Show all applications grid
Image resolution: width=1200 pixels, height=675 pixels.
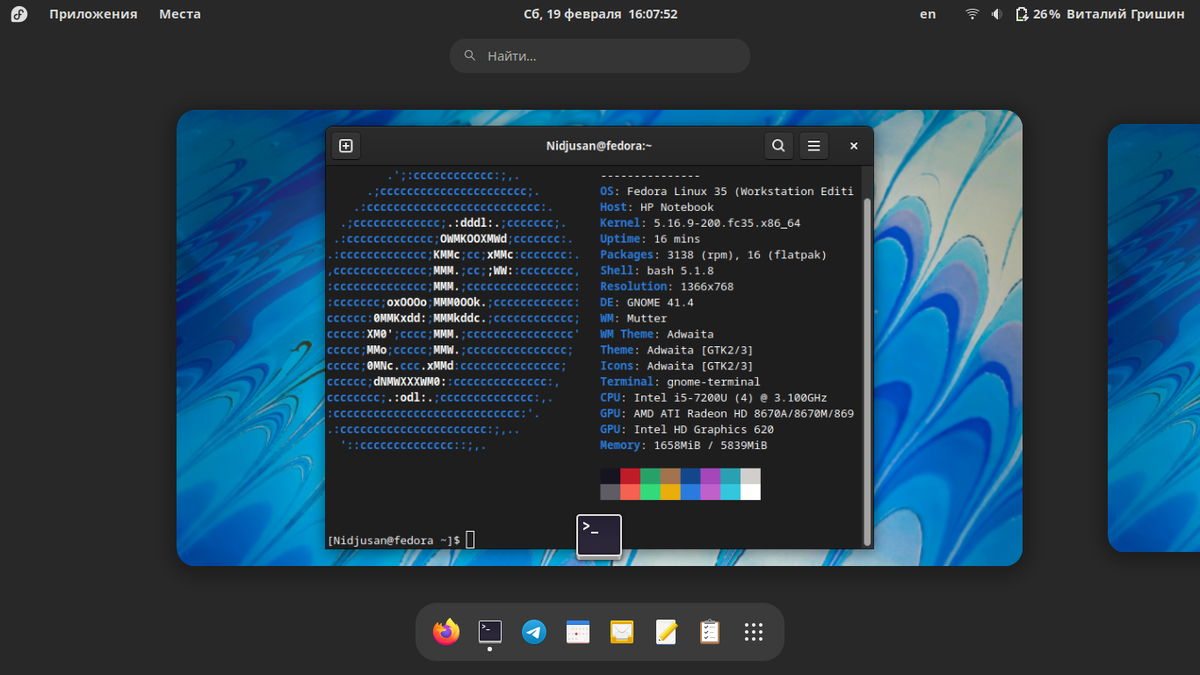pos(754,632)
